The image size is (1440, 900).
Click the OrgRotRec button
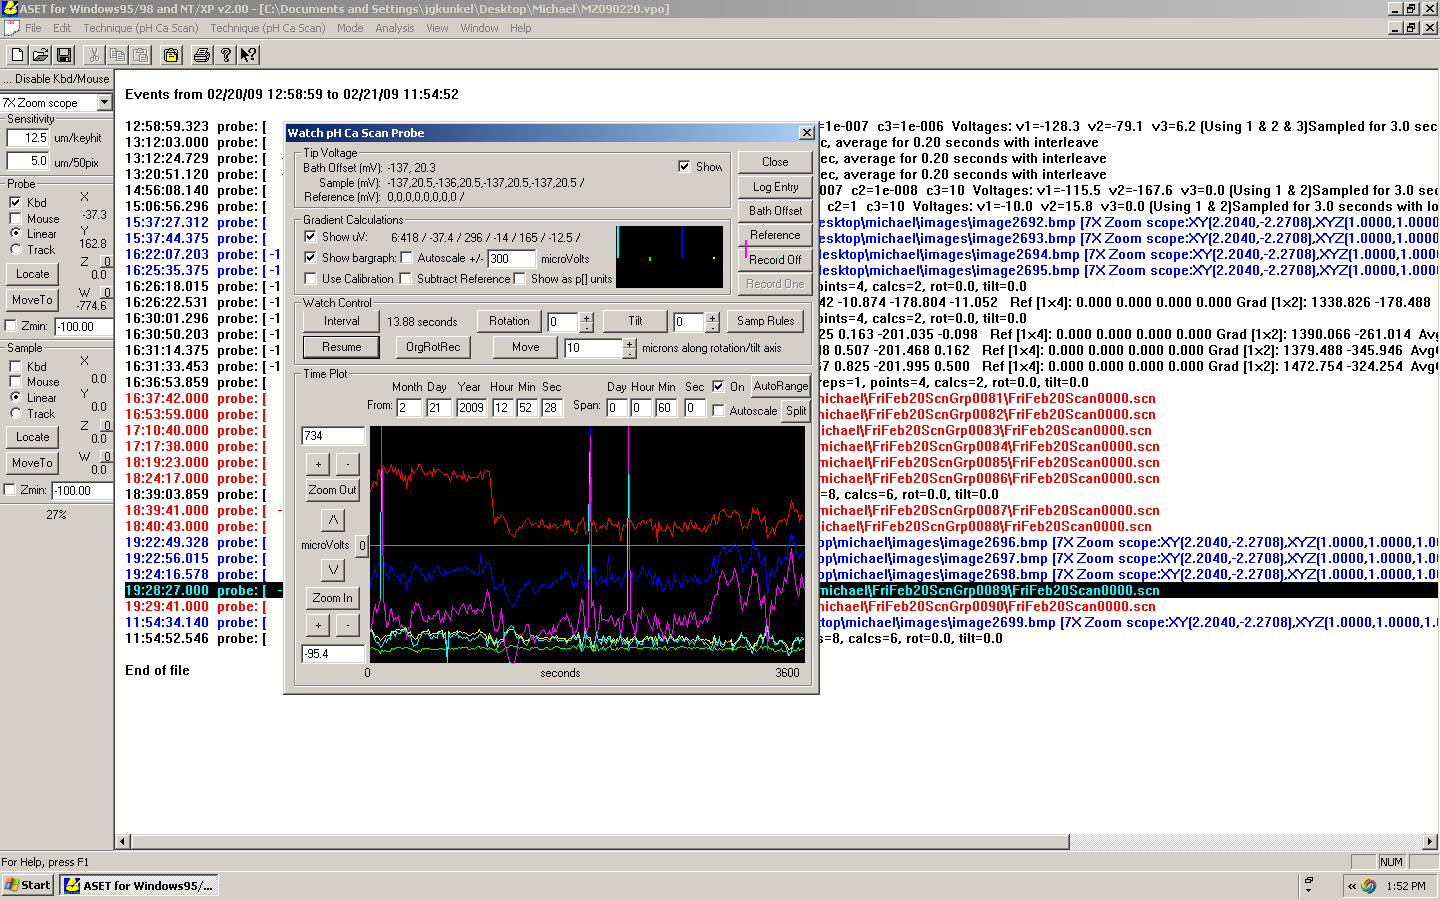pyautogui.click(x=433, y=347)
